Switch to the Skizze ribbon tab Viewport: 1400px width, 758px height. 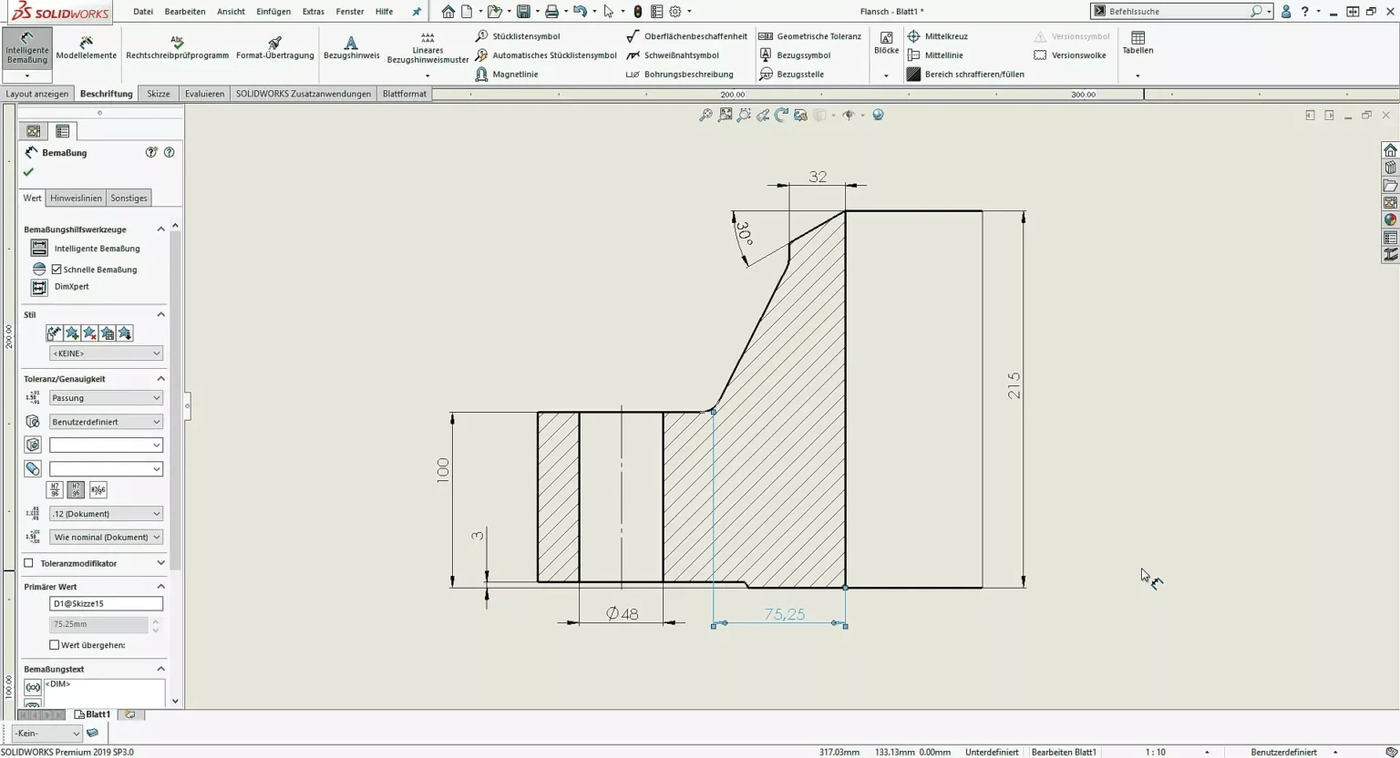click(159, 93)
